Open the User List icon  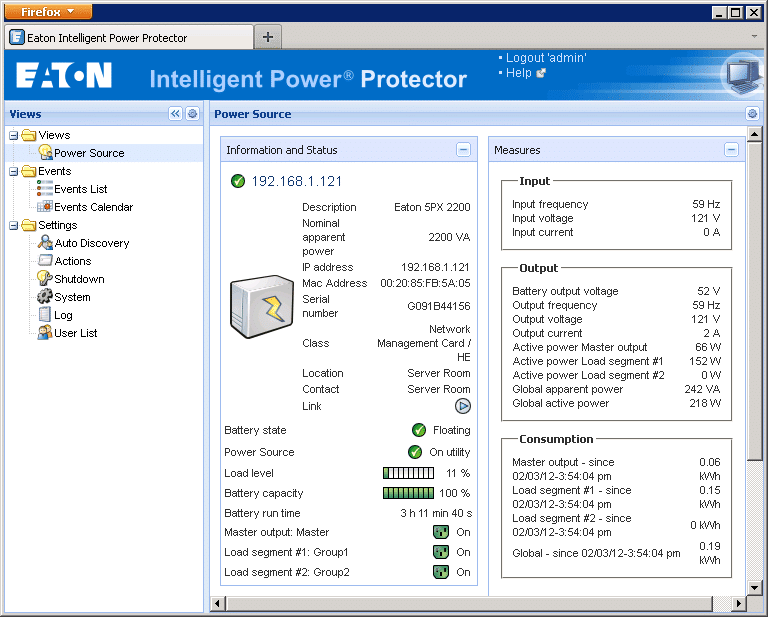click(x=45, y=332)
